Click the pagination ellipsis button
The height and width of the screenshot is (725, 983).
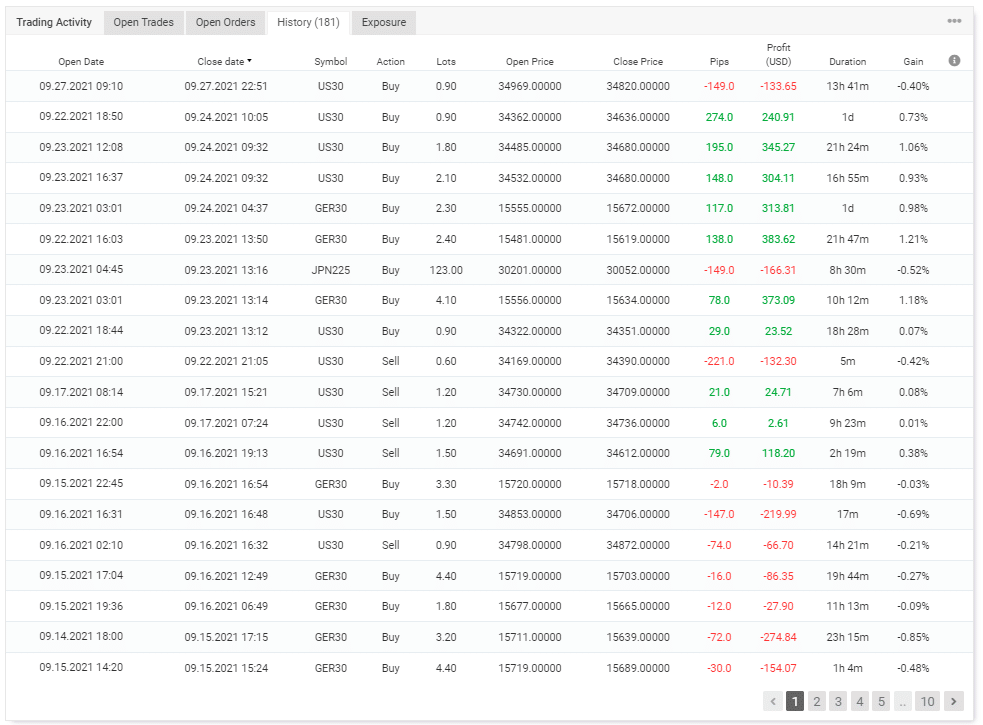pos(902,701)
